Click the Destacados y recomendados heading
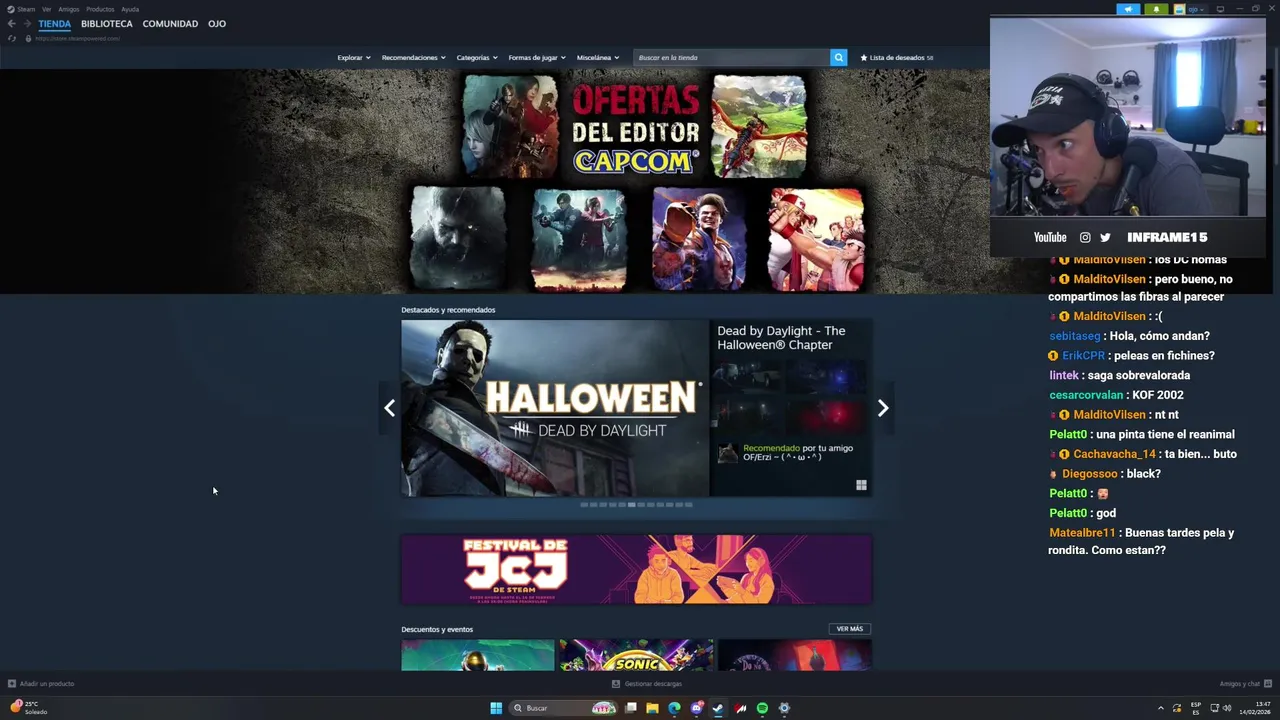This screenshot has height=720, width=1280. point(448,310)
